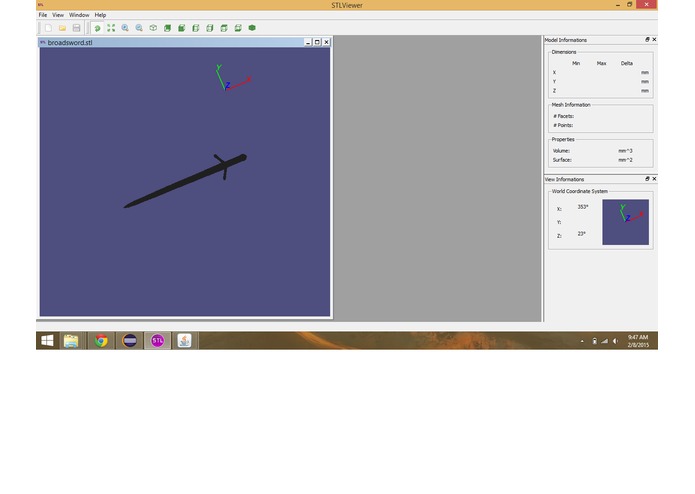The image size is (695, 494).
Task: Click the '# Facets:' label
Action: pos(563,116)
